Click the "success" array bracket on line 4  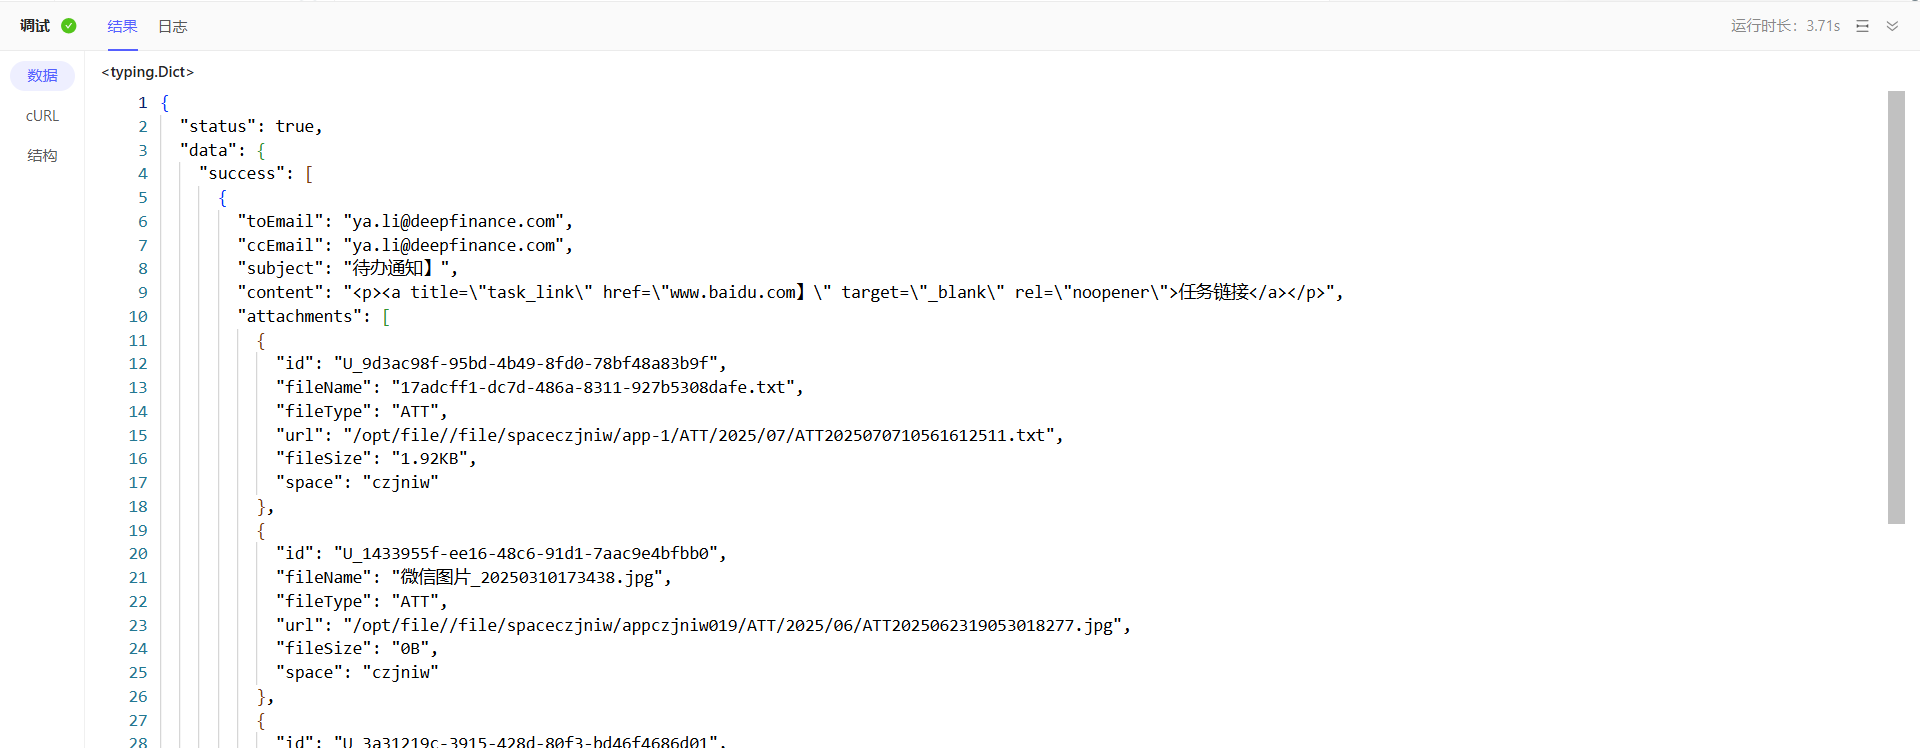pyautogui.click(x=309, y=174)
